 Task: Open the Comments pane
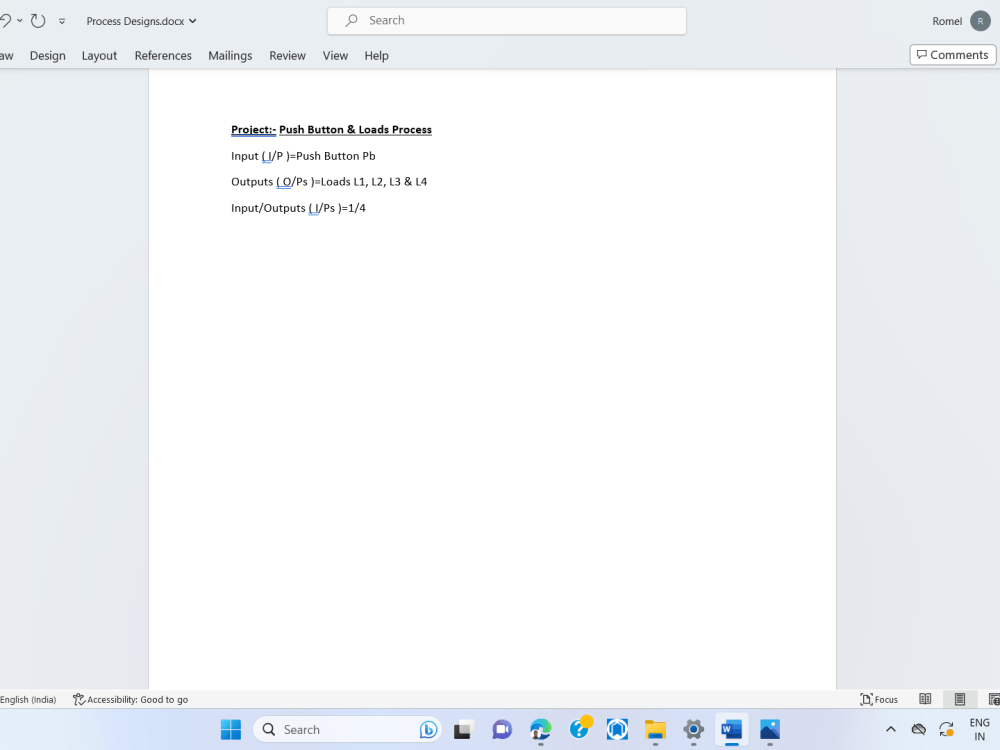click(x=951, y=54)
